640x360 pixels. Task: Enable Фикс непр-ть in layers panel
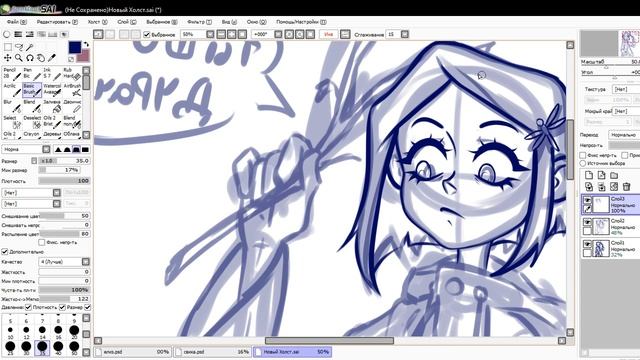click(583, 155)
